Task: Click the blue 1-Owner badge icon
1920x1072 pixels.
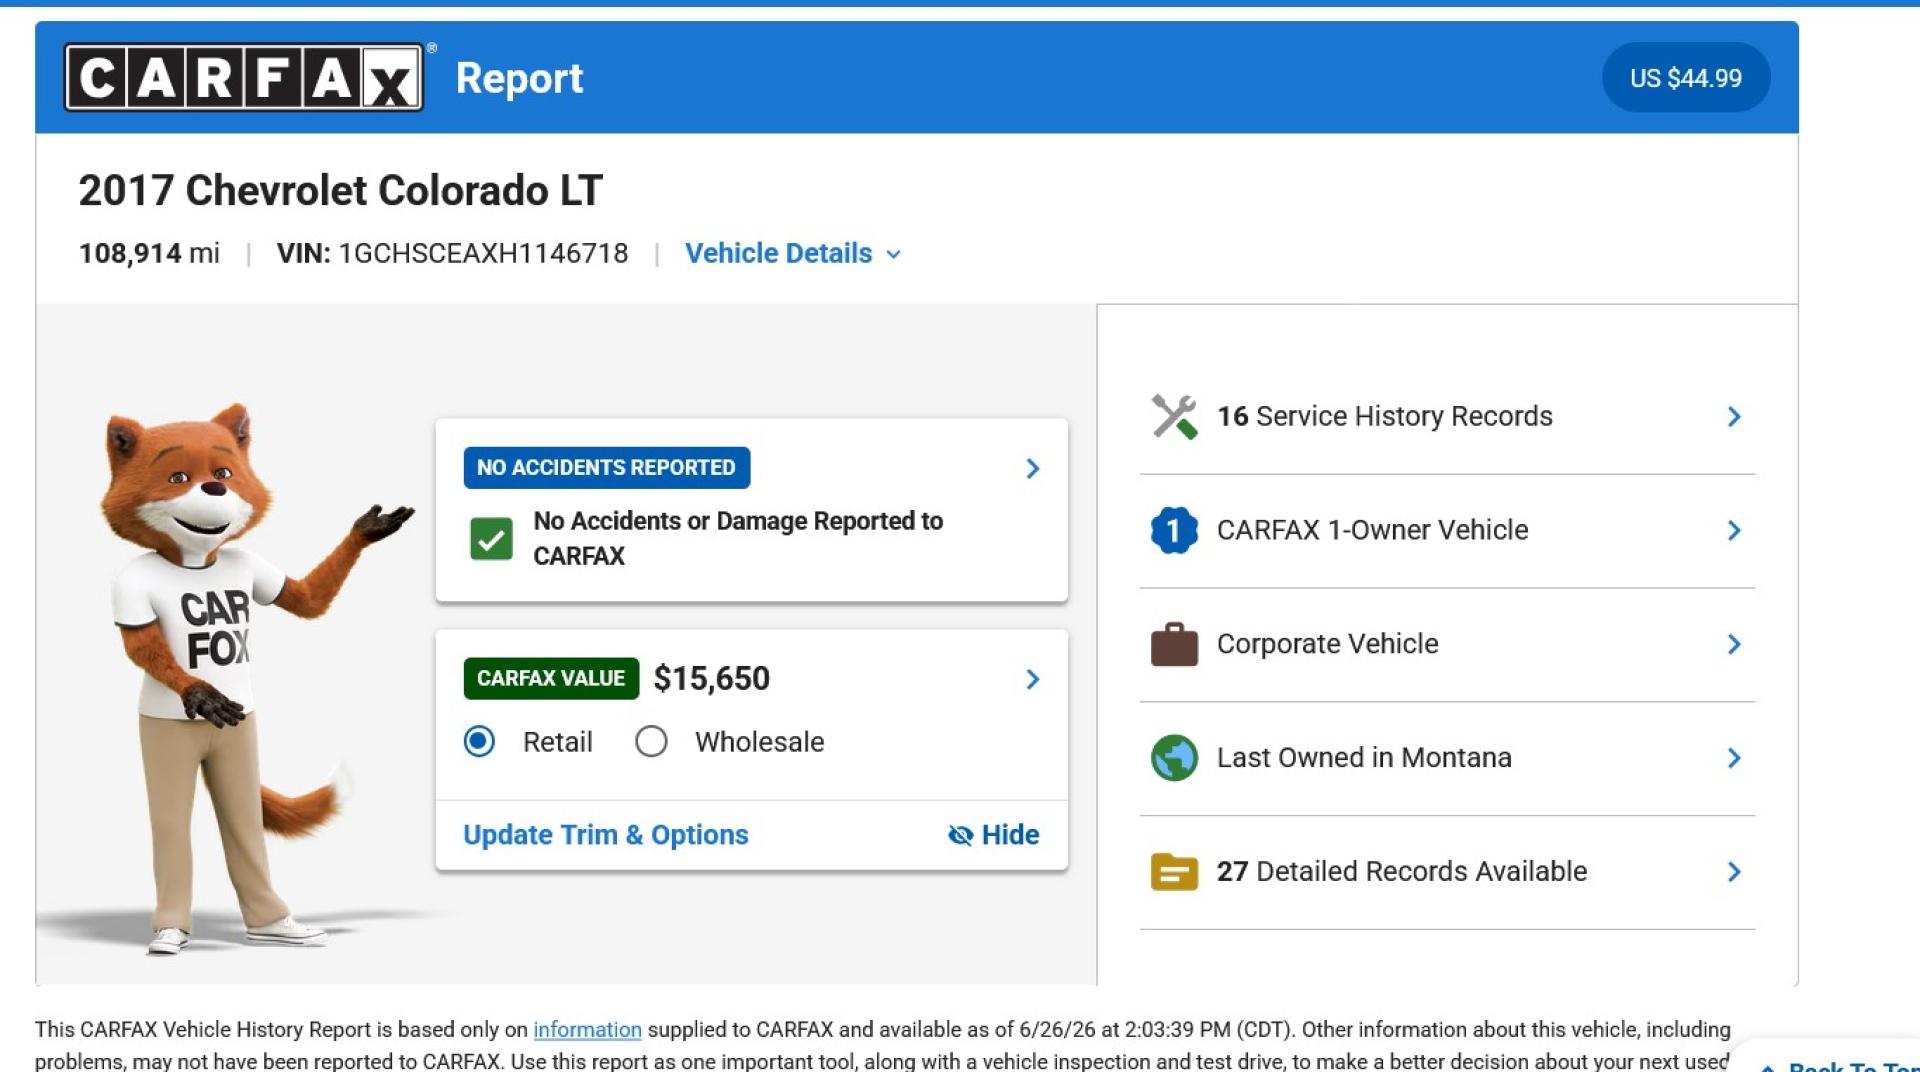Action: (1174, 530)
